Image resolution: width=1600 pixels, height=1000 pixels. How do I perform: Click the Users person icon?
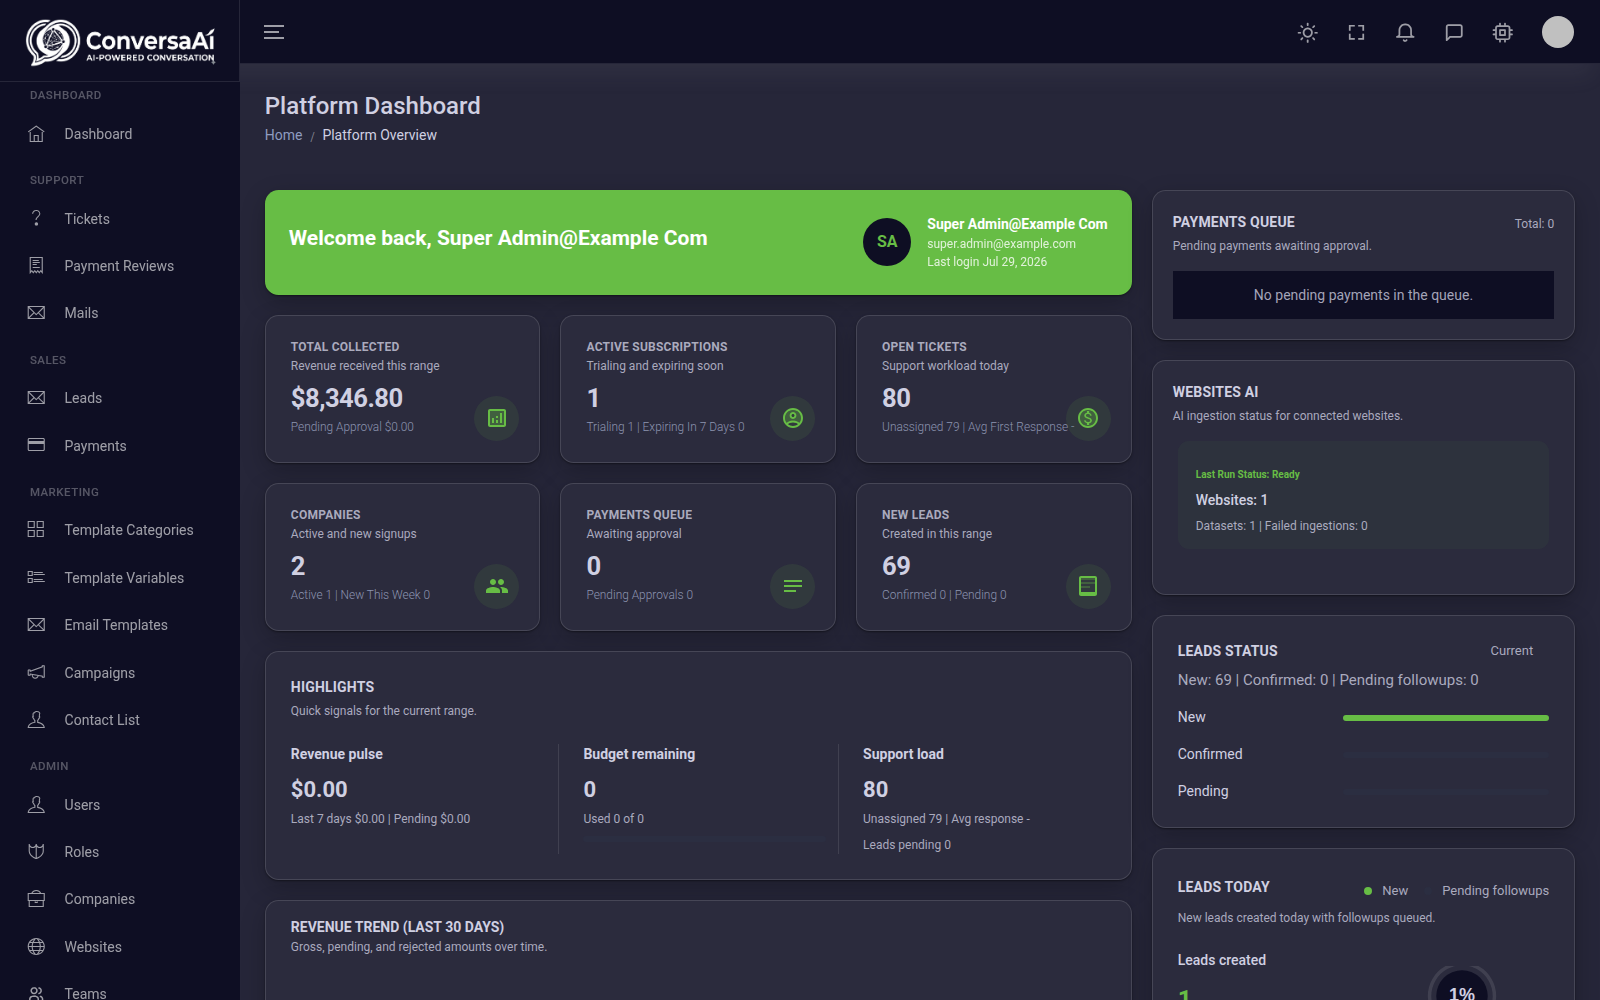point(36,804)
